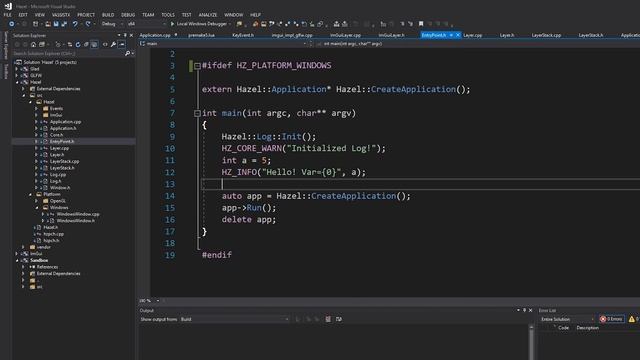Image resolution: width=640 pixels, height=360 pixels.
Task: Toggle Show All Files in Solution Explorer
Action: (94, 44)
